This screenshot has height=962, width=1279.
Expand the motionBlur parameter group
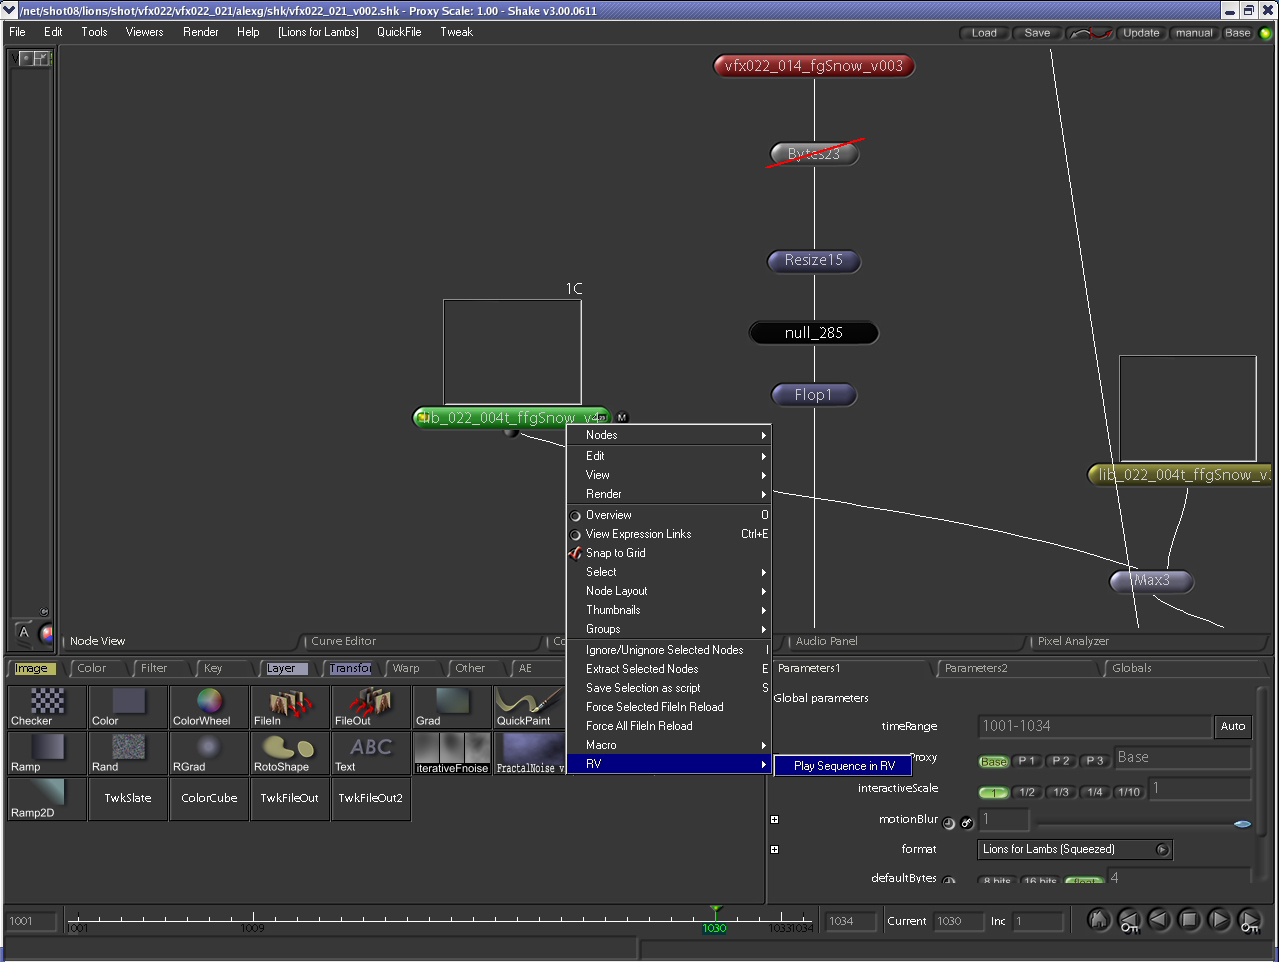(774, 820)
